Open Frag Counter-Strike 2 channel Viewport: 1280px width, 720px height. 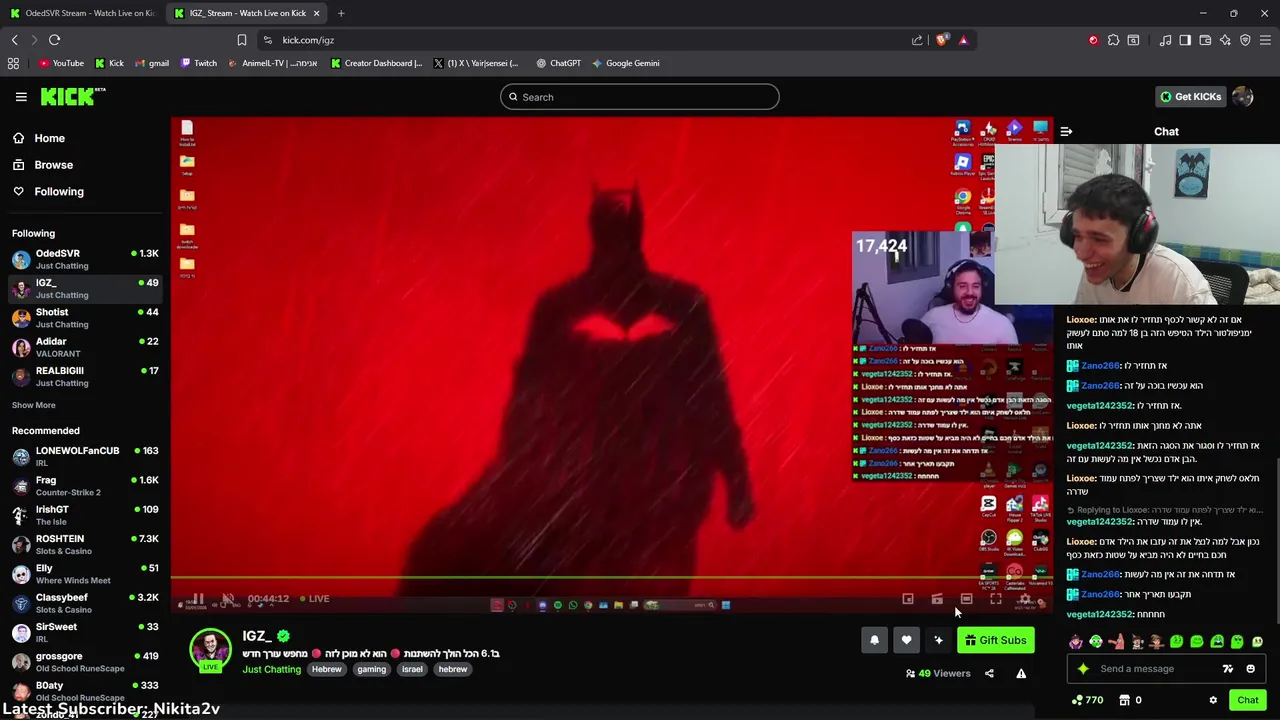coord(85,486)
